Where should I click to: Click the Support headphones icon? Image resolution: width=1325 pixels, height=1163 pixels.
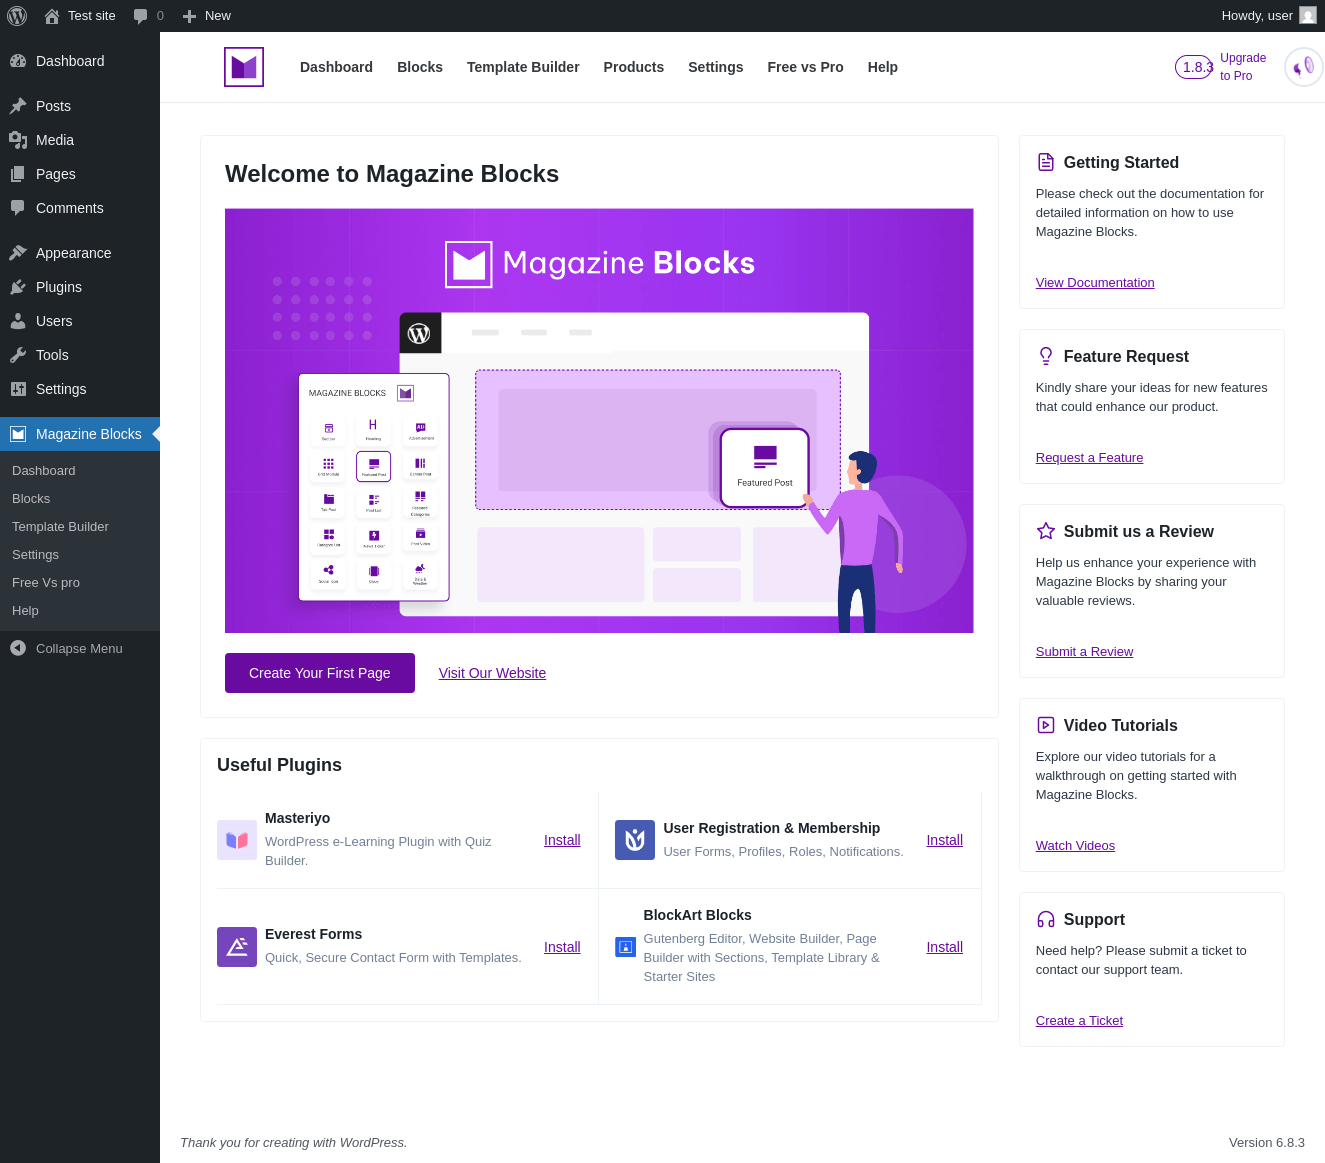tap(1046, 919)
